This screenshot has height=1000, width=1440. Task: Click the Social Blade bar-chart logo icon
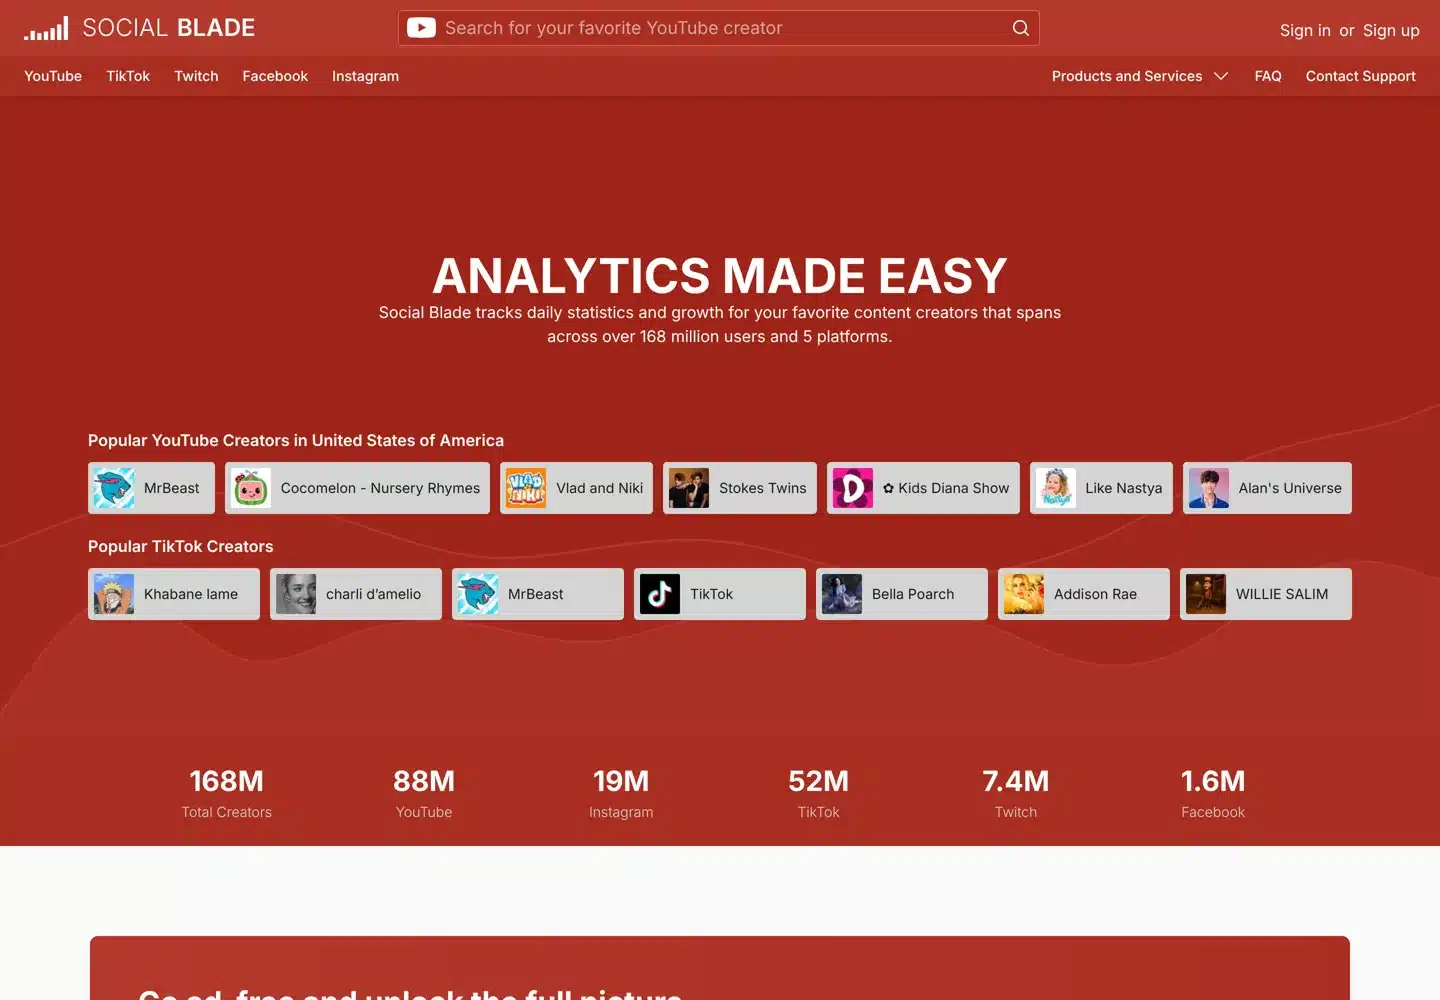coord(46,28)
